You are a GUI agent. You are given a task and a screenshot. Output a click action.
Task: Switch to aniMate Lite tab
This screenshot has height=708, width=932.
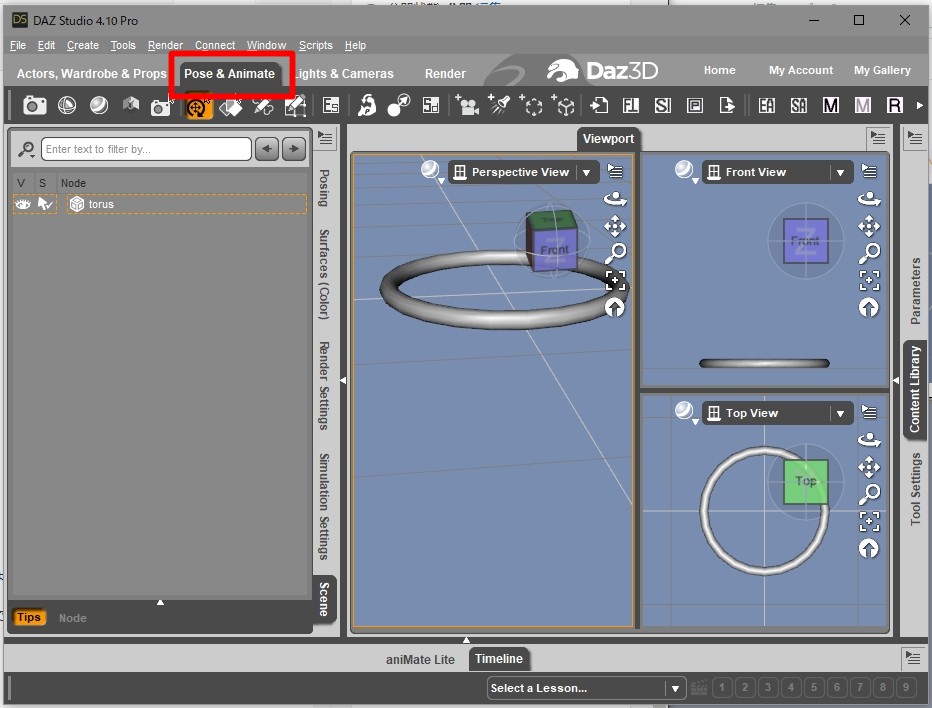(x=420, y=659)
